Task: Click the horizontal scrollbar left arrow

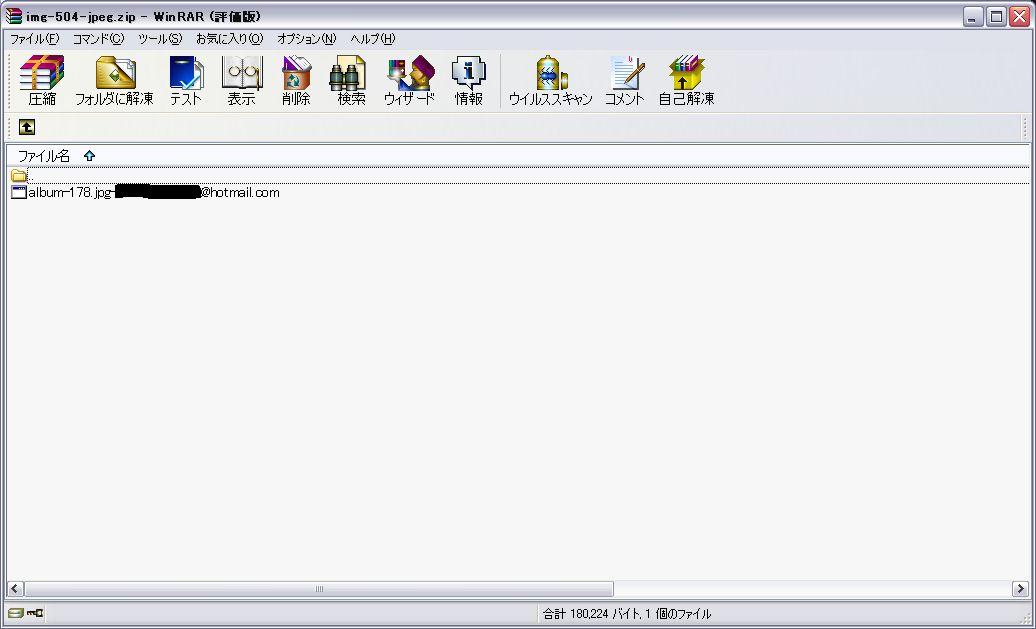Action: (x=15, y=589)
